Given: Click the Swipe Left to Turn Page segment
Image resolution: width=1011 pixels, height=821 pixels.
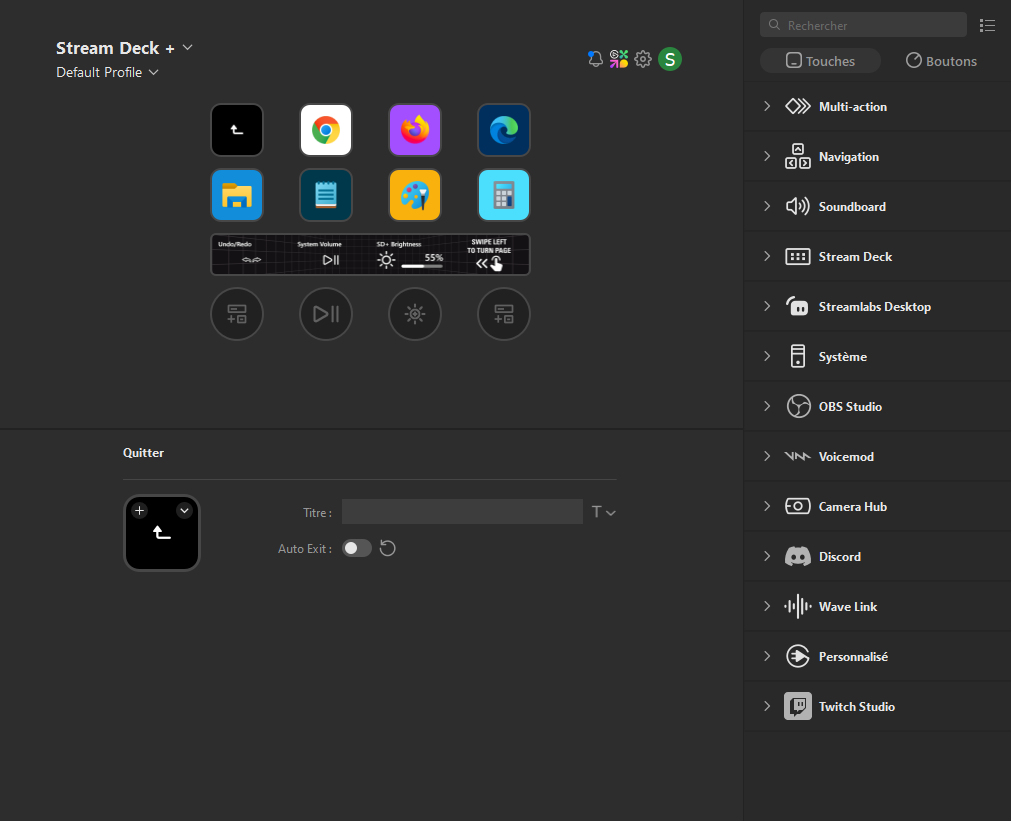Looking at the screenshot, I should (489, 254).
